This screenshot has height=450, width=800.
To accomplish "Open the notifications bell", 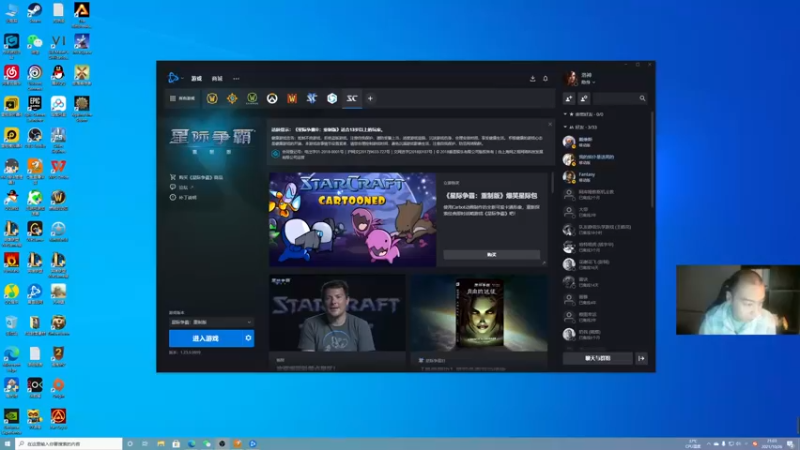I will point(545,79).
